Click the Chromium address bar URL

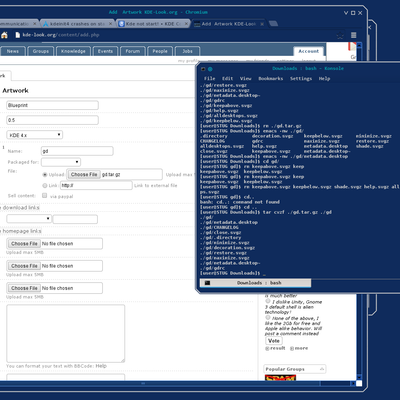point(61,35)
